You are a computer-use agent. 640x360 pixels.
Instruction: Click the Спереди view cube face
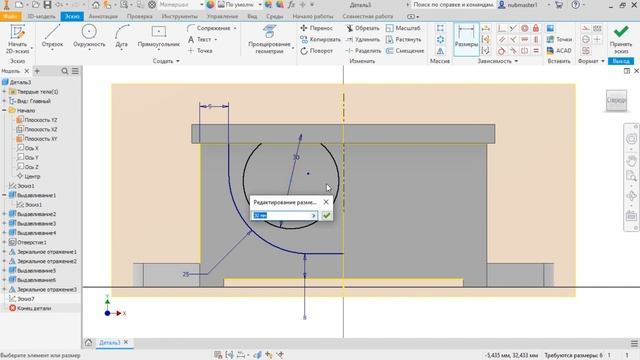click(616, 100)
